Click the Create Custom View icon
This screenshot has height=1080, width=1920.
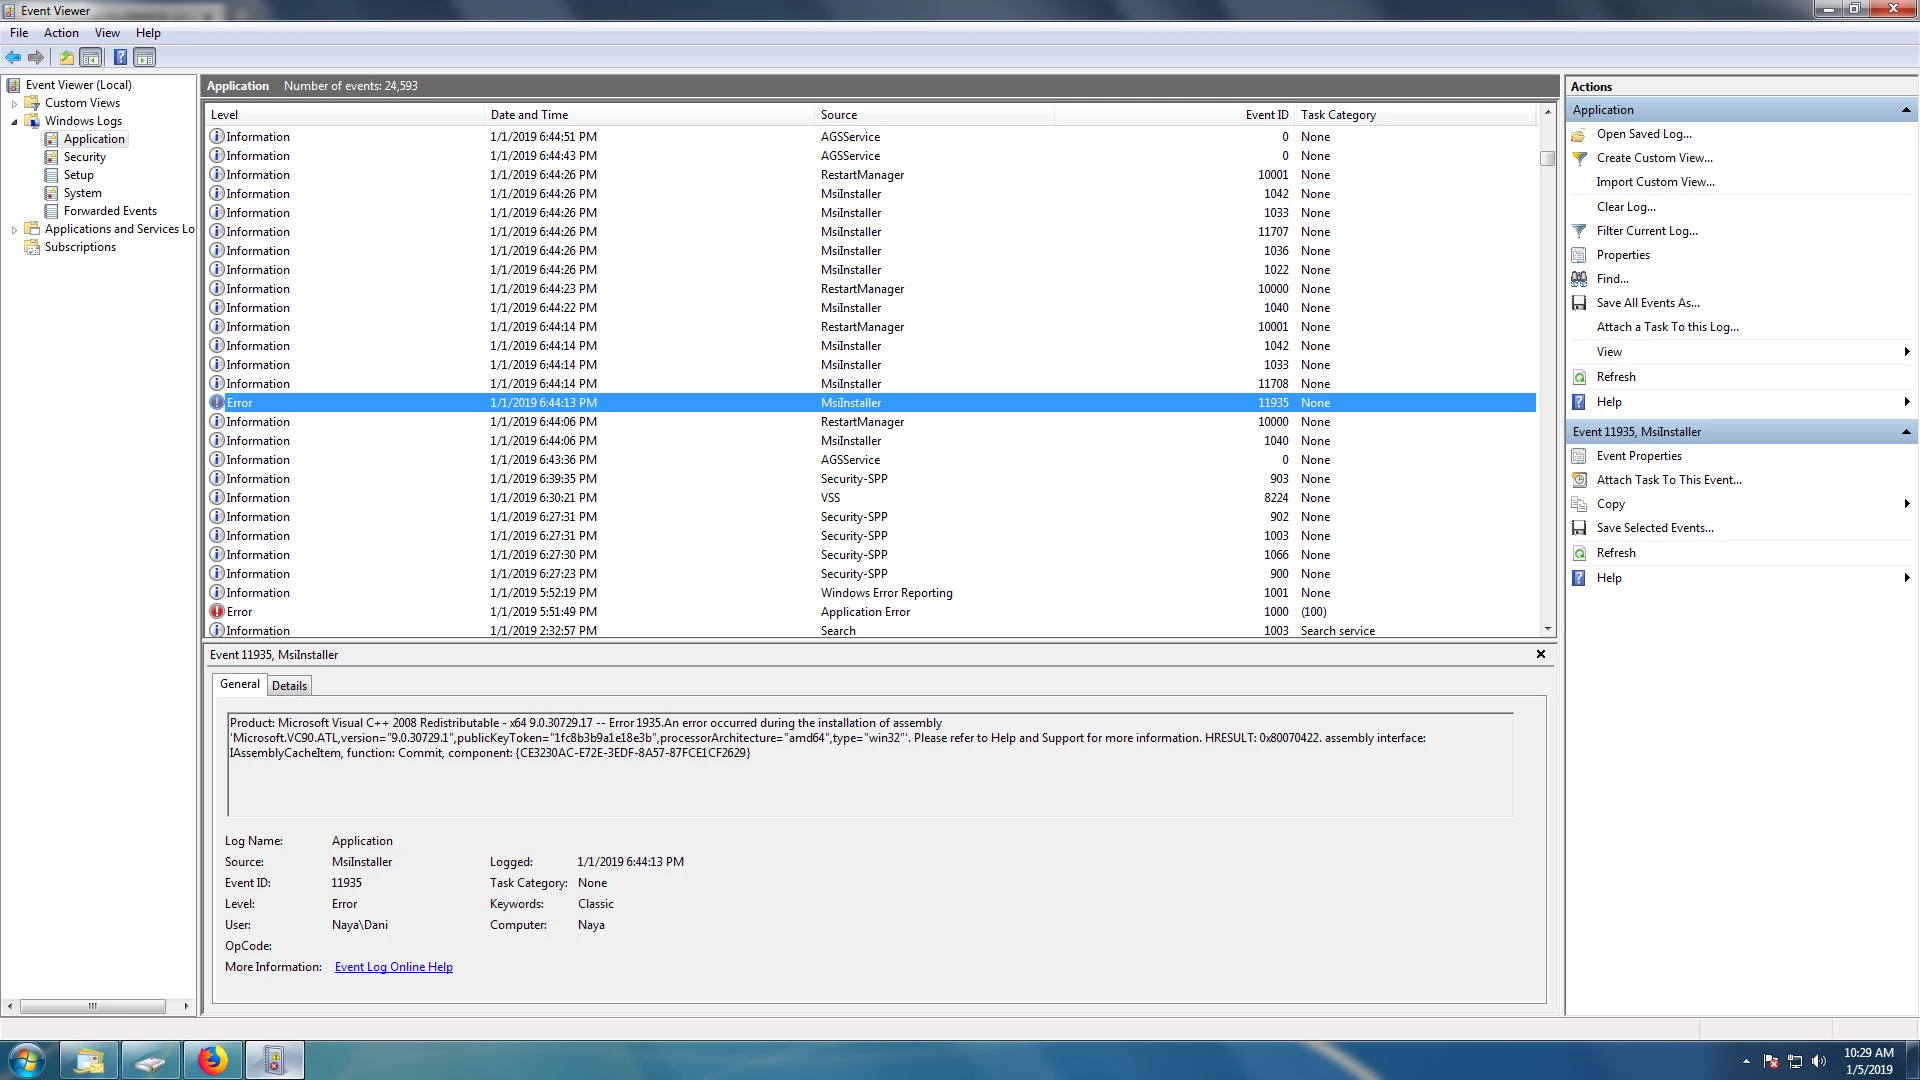click(1579, 158)
